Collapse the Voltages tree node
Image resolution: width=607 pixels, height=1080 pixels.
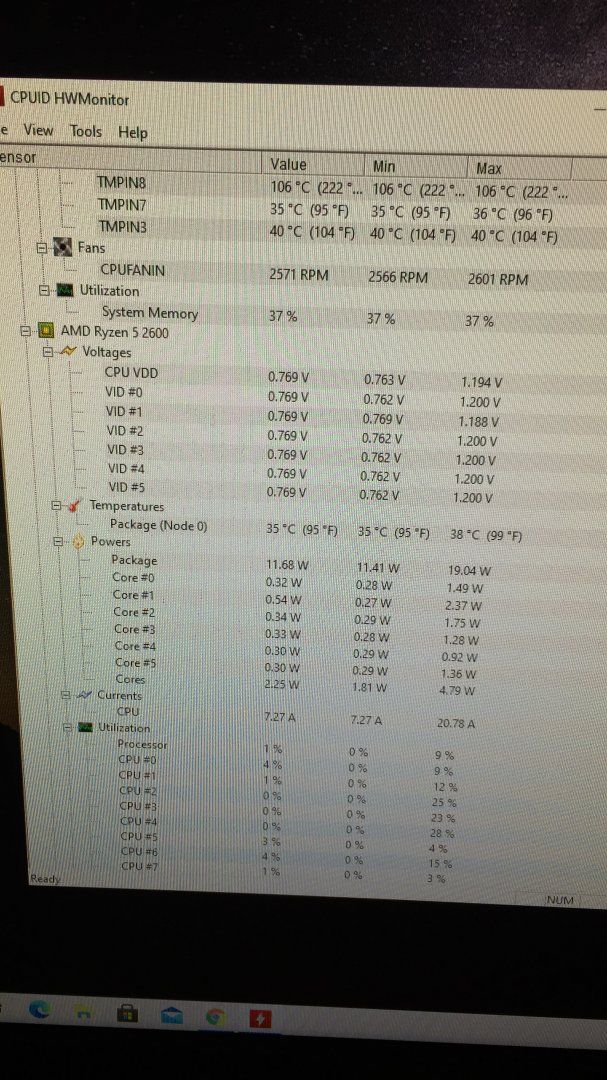[48, 351]
